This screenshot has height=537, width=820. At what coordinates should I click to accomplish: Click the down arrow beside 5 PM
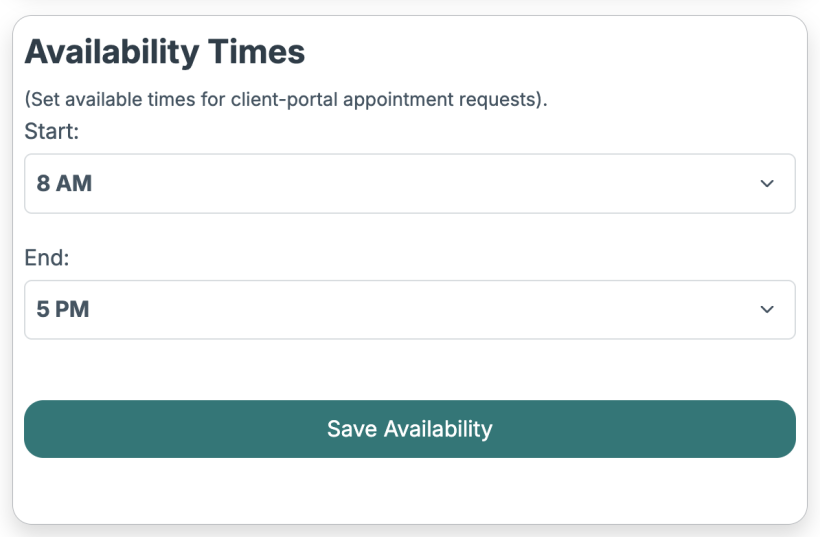tap(767, 310)
